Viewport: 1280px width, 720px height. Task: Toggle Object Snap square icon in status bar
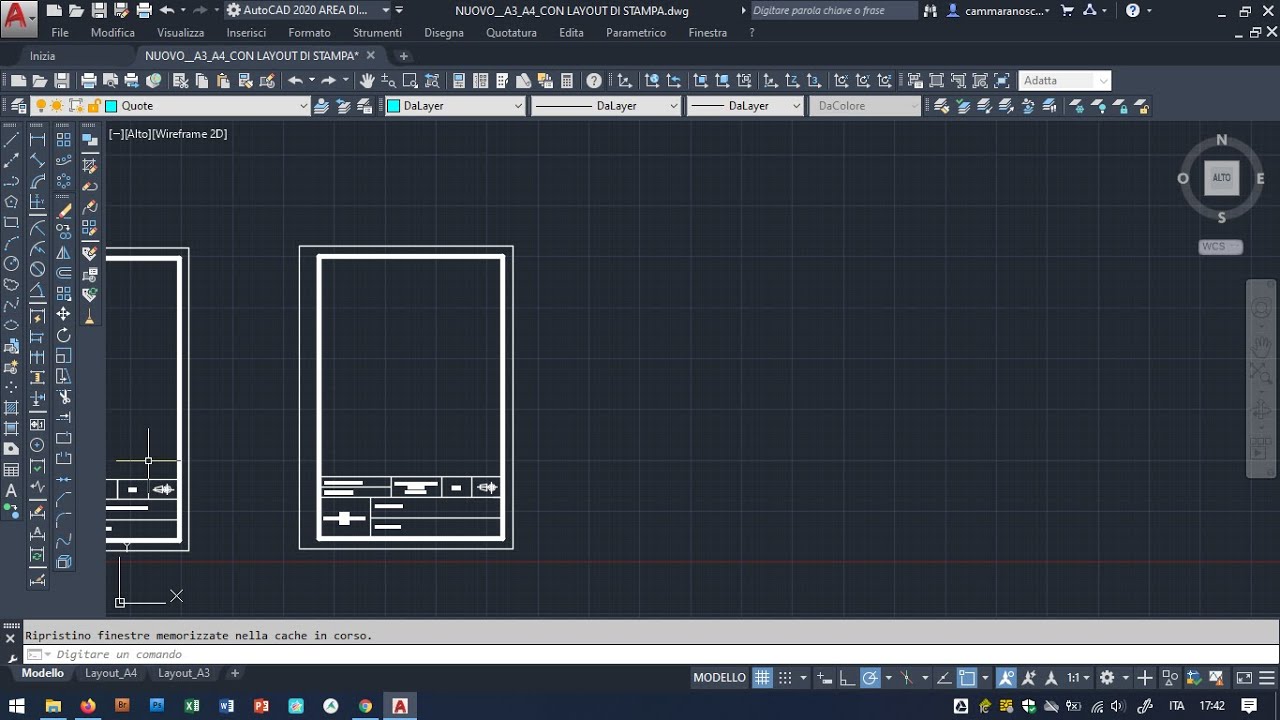(x=967, y=678)
